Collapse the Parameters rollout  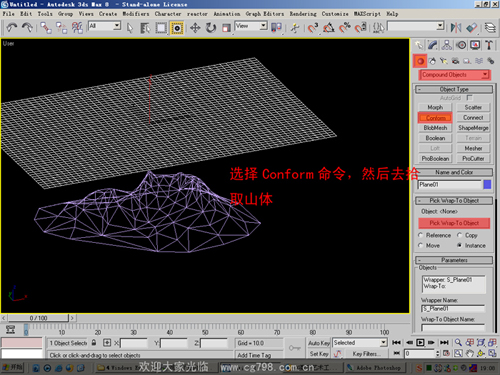pyautogui.click(x=454, y=260)
